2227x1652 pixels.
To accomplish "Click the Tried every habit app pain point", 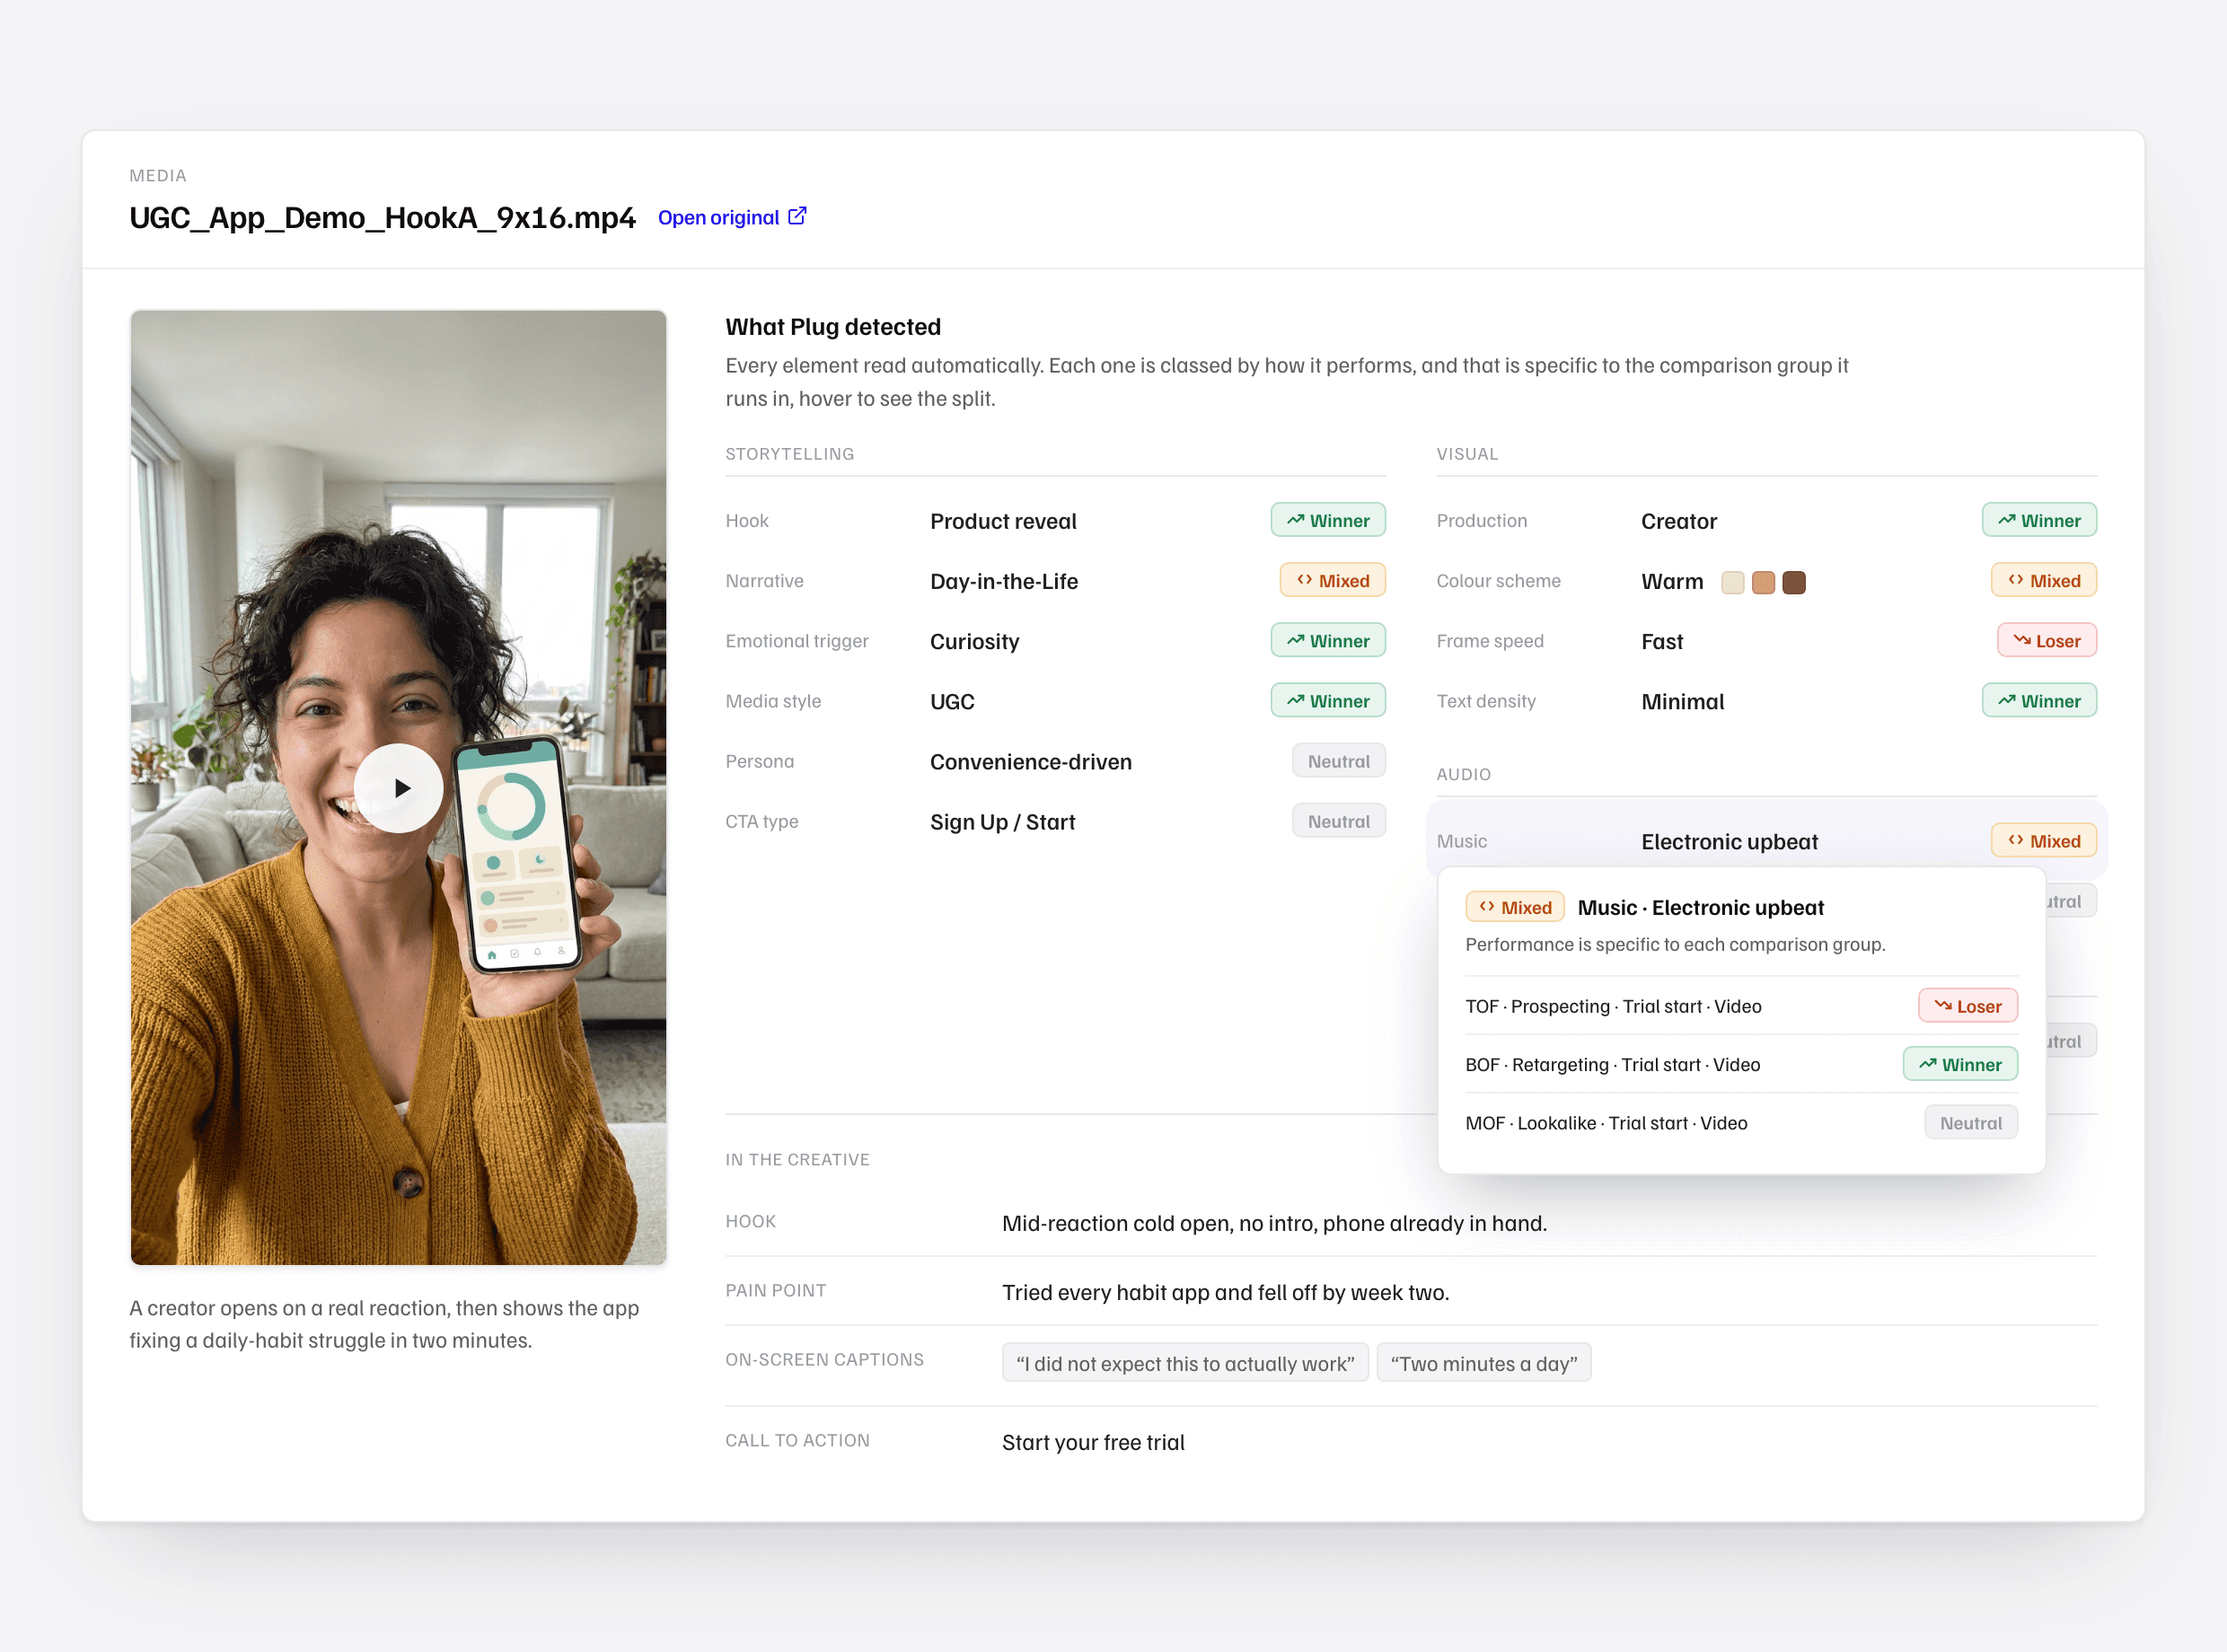I will [1225, 1292].
